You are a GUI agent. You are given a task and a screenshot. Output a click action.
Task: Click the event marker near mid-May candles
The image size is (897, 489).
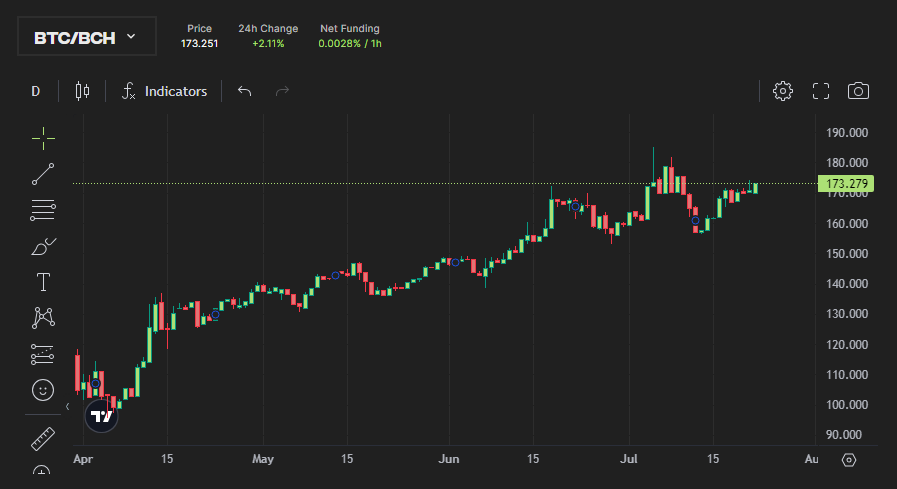(335, 276)
